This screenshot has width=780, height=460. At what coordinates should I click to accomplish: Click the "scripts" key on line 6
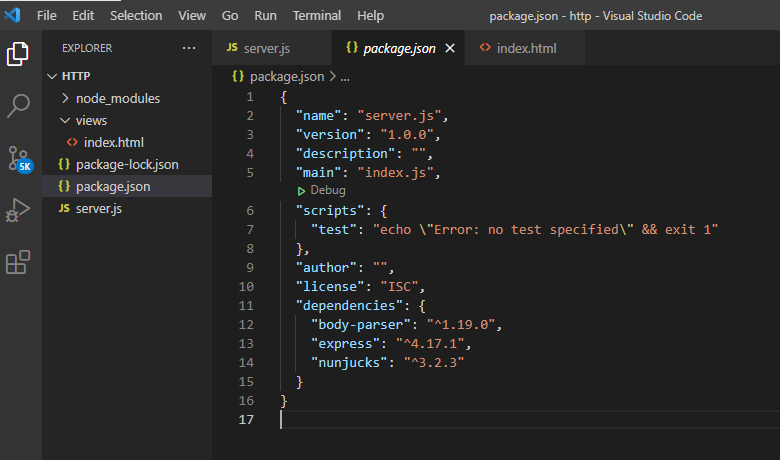tap(330, 211)
